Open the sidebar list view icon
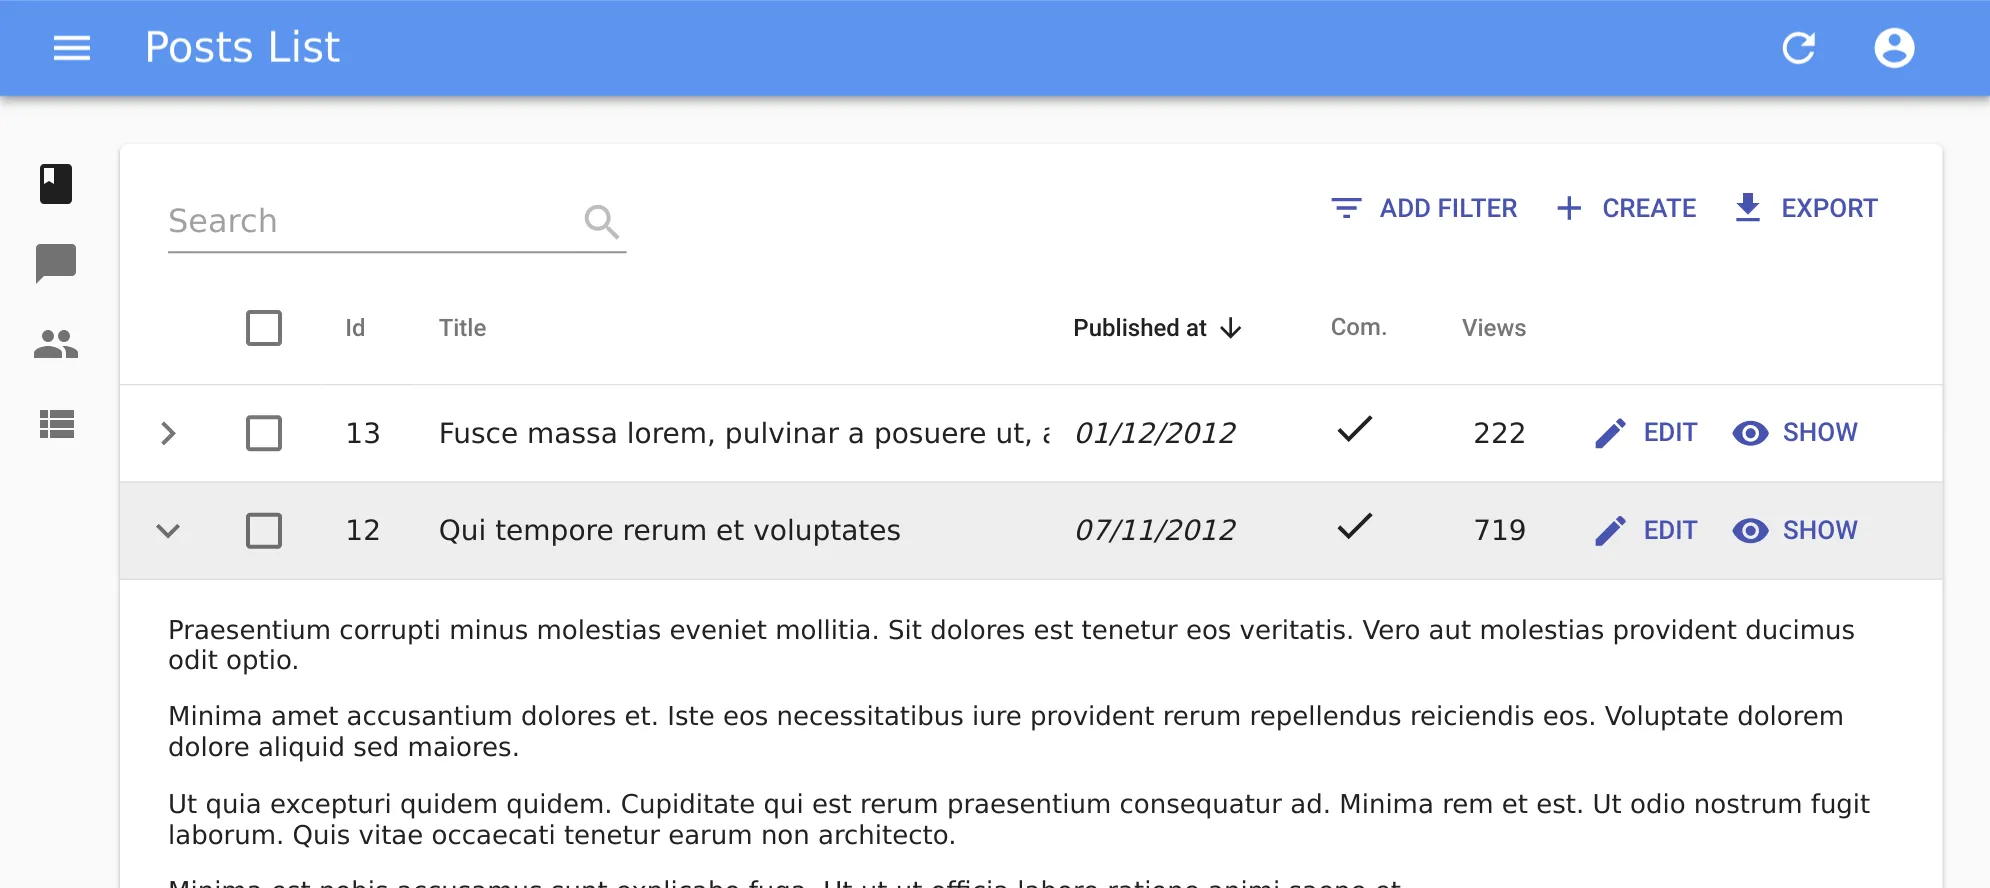 tap(56, 424)
